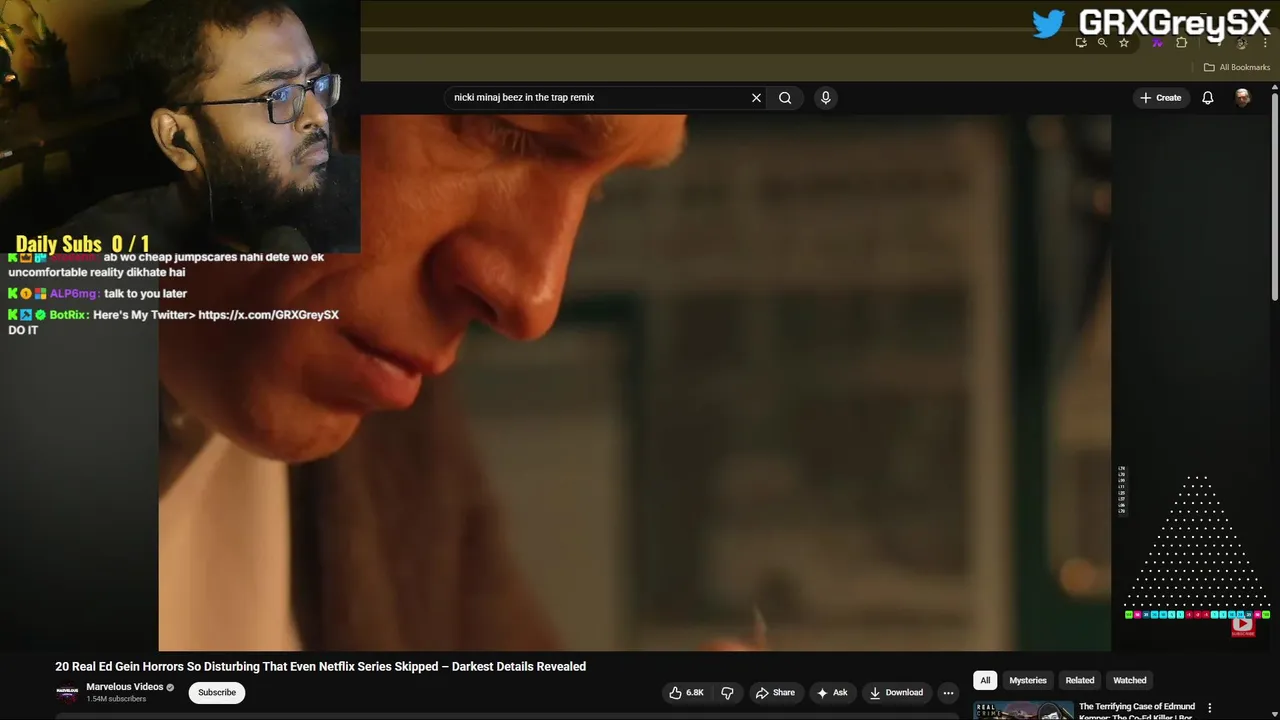This screenshot has width=1280, height=720.
Task: Click the Daily Subs 0 / 1 overlay text
Action: pos(82,244)
